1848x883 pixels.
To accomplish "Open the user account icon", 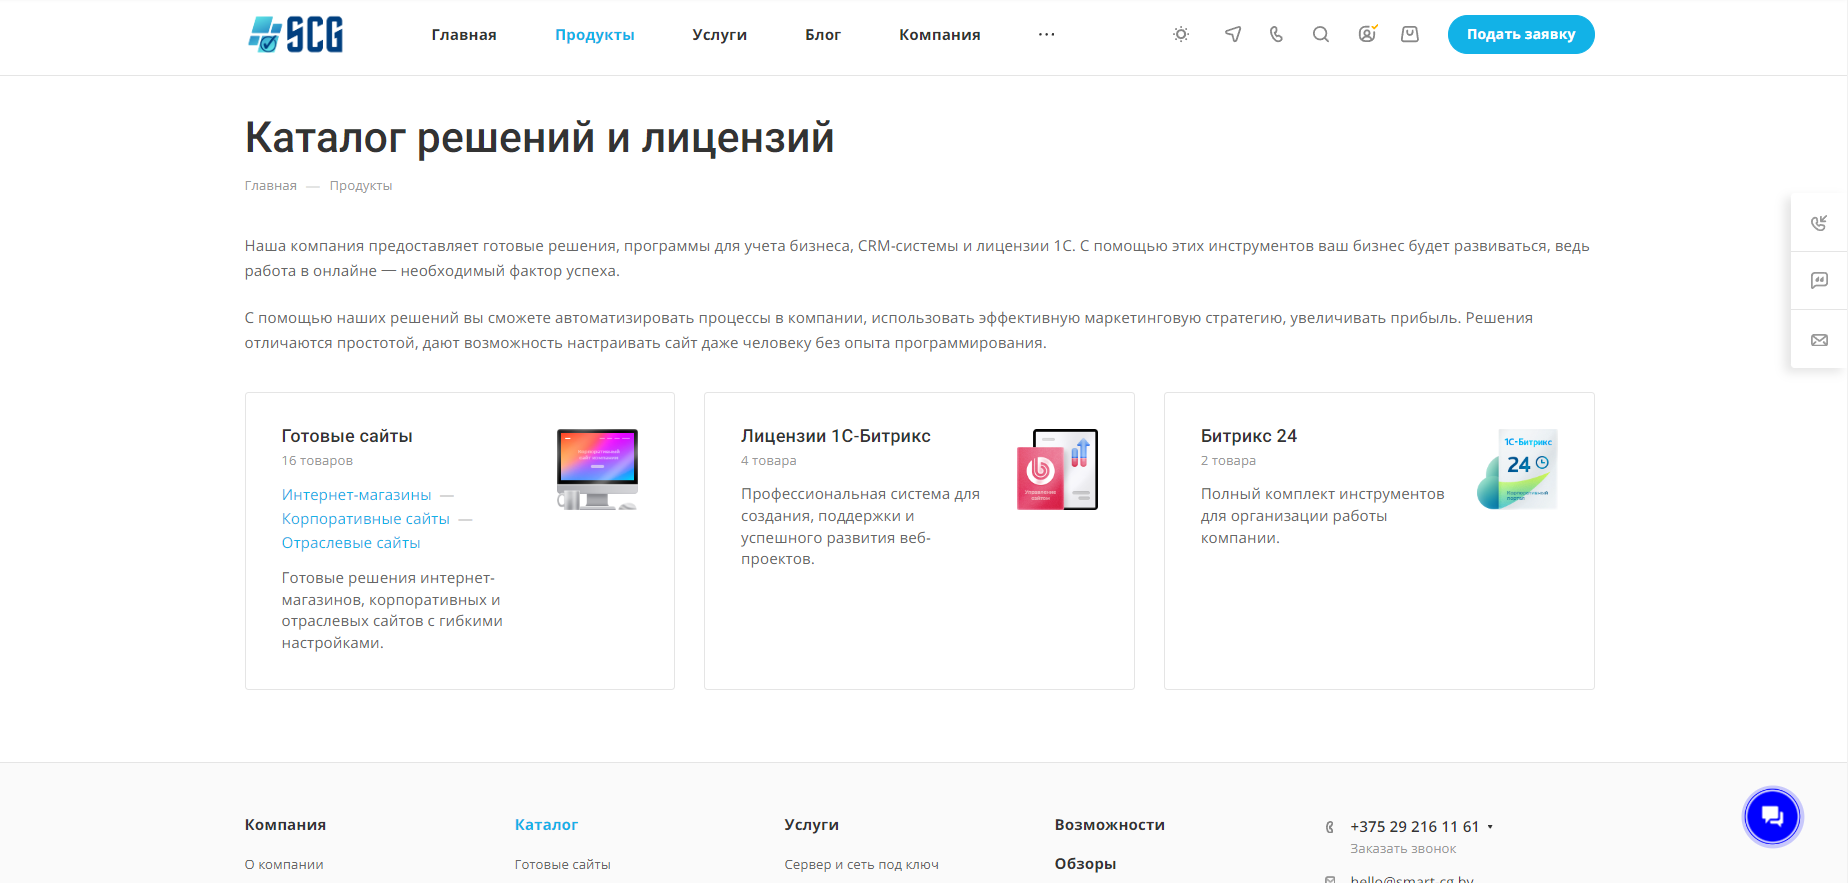I will click(x=1366, y=35).
